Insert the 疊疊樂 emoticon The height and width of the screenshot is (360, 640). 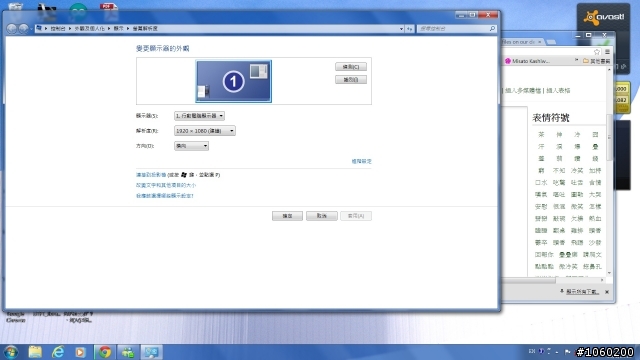click(x=568, y=255)
